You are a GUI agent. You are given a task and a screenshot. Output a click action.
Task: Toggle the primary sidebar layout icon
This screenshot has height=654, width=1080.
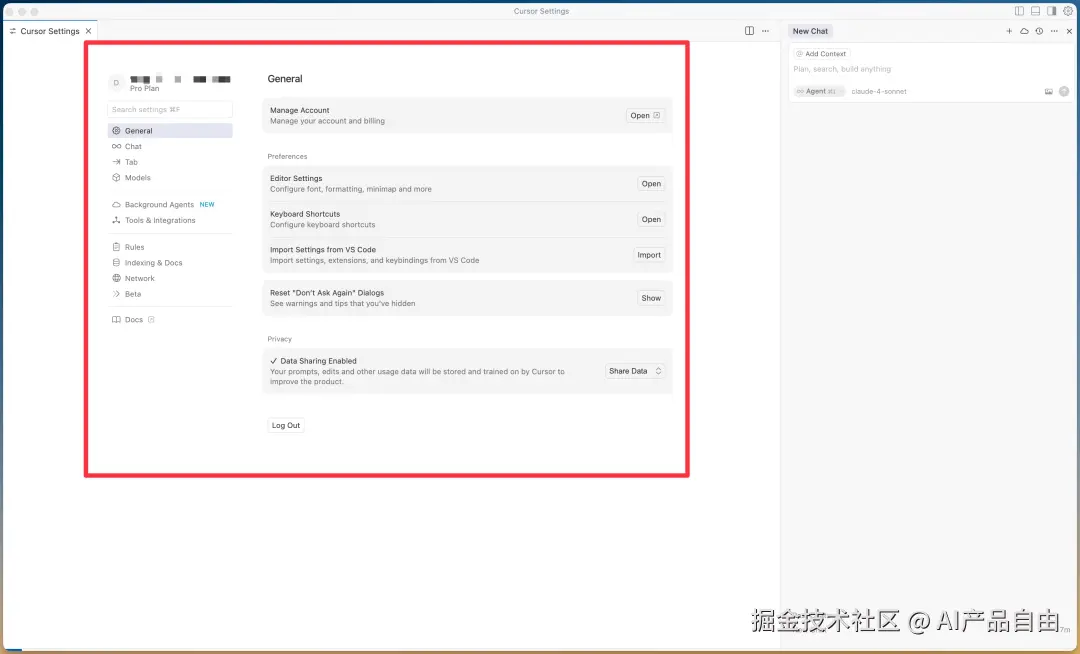point(1019,11)
